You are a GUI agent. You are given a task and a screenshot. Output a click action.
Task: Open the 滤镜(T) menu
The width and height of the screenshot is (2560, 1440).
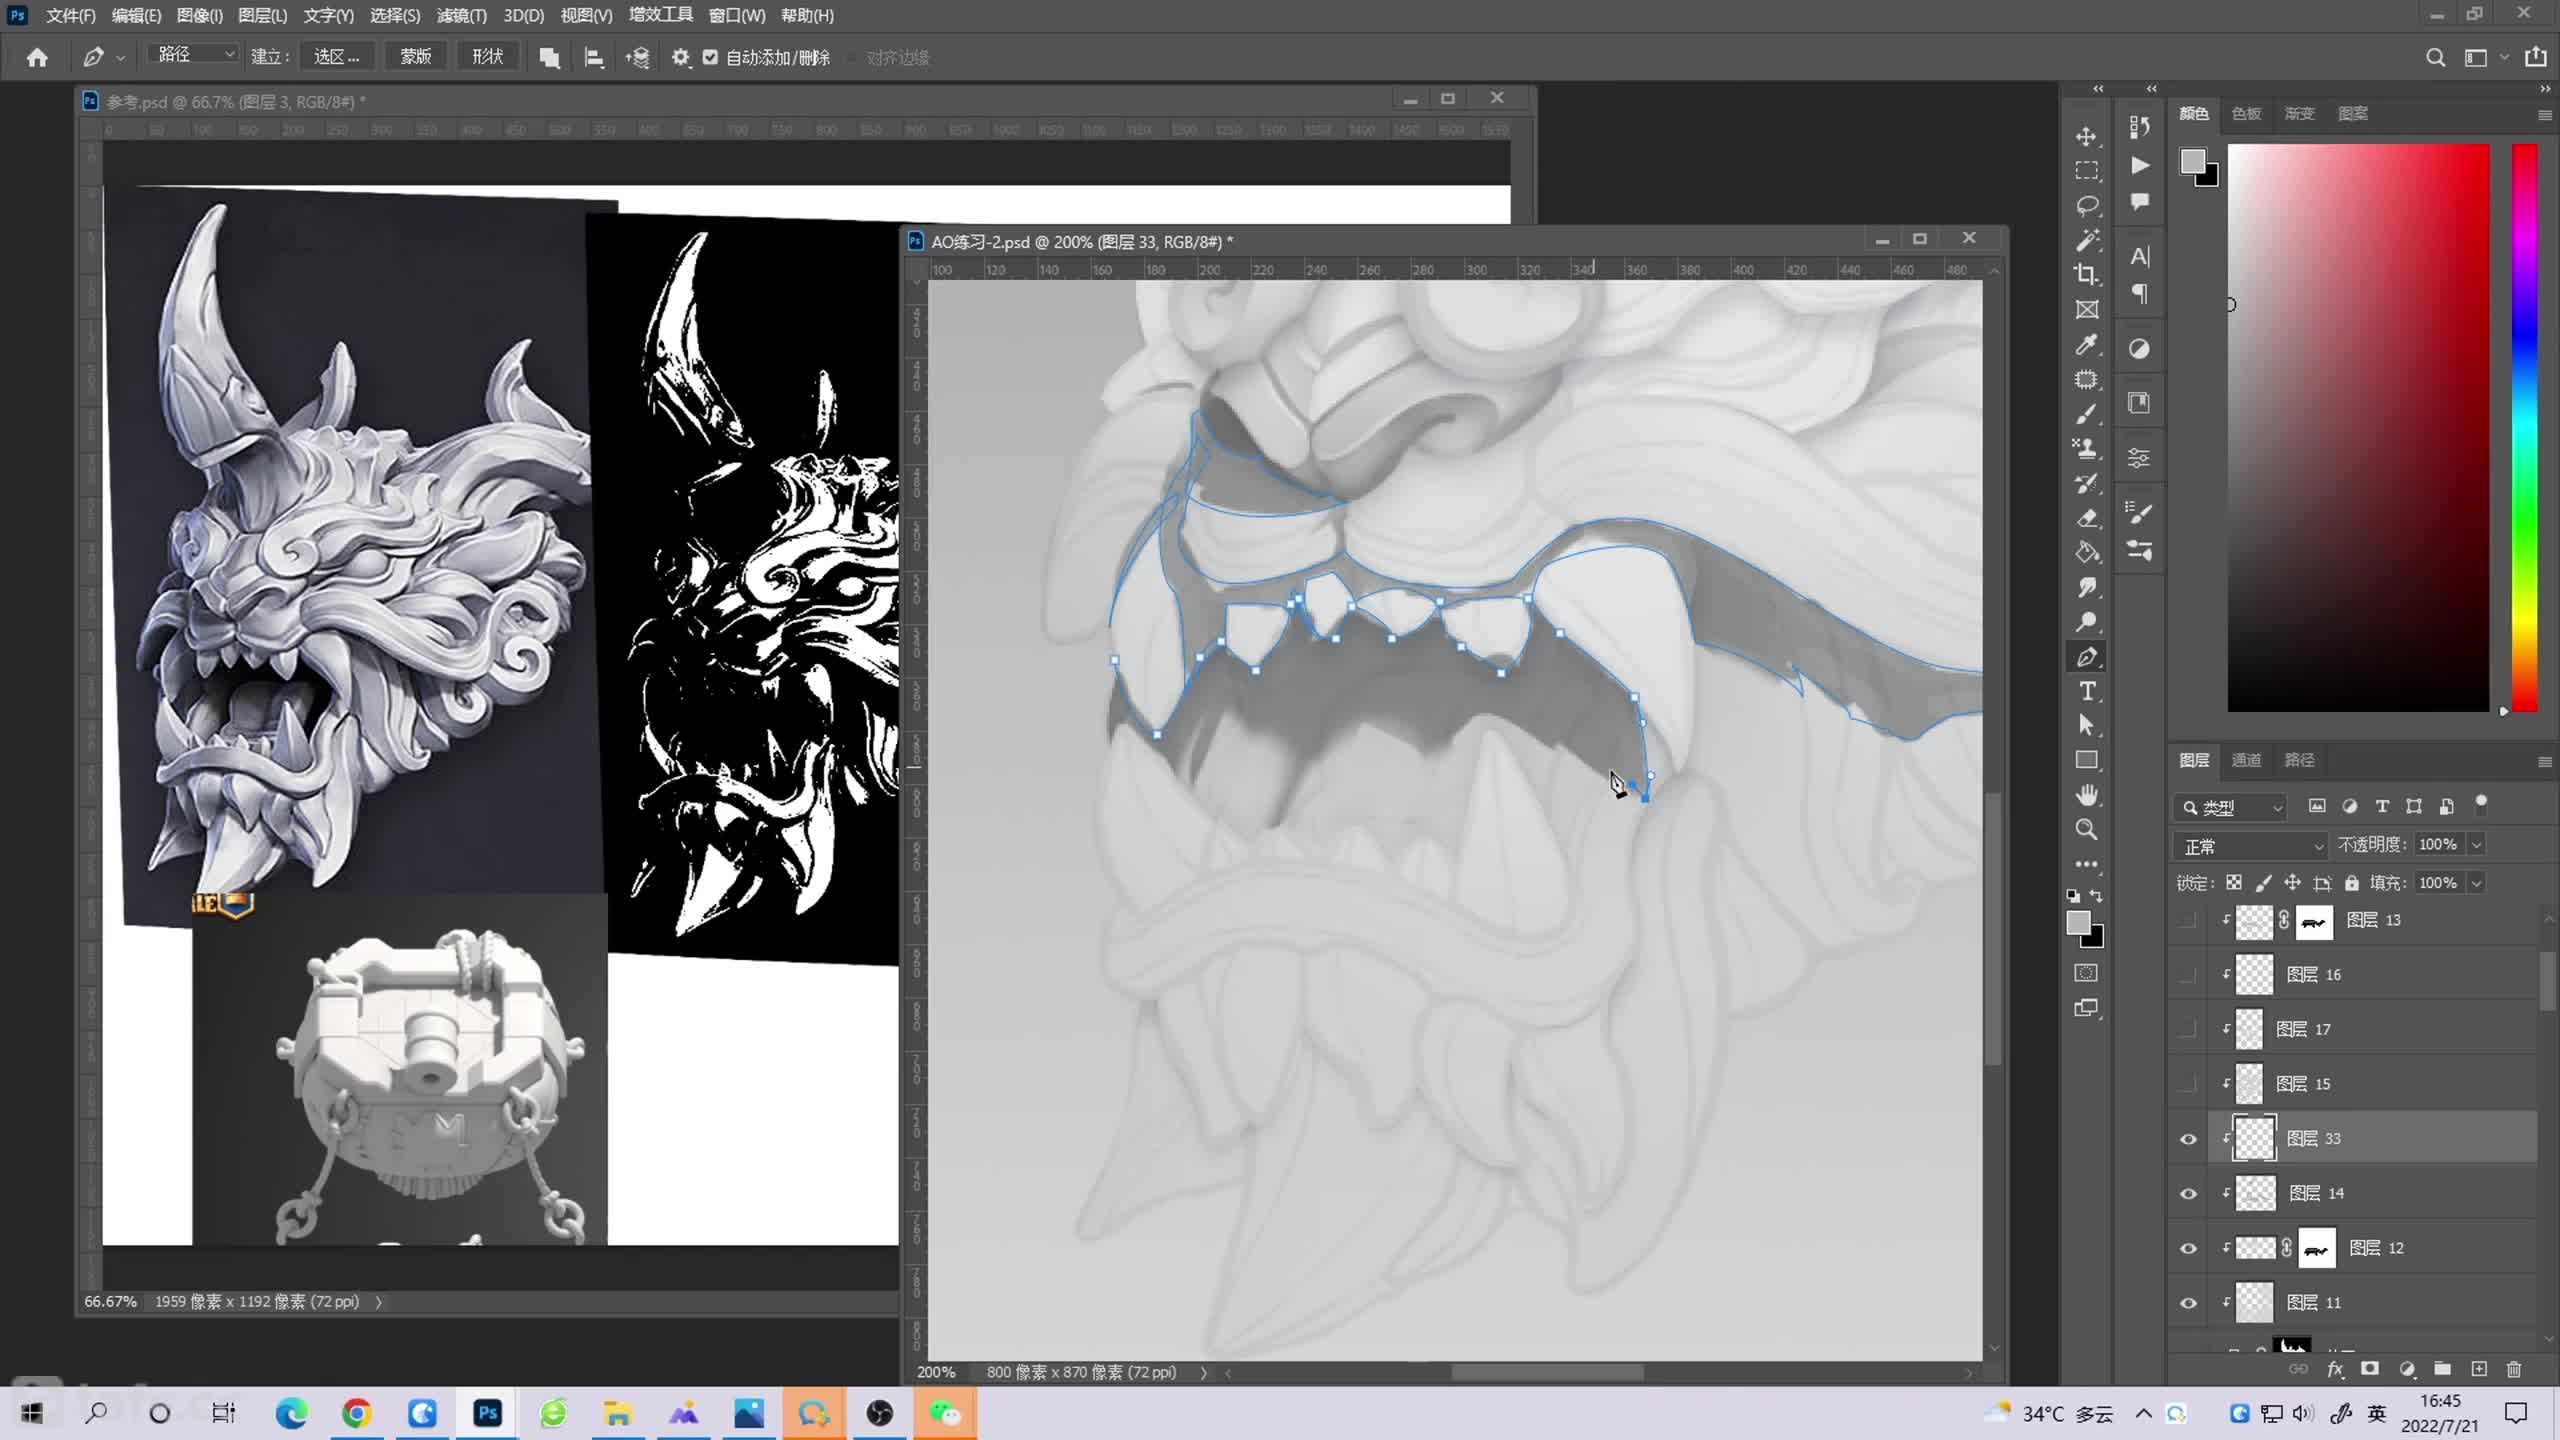[462, 15]
